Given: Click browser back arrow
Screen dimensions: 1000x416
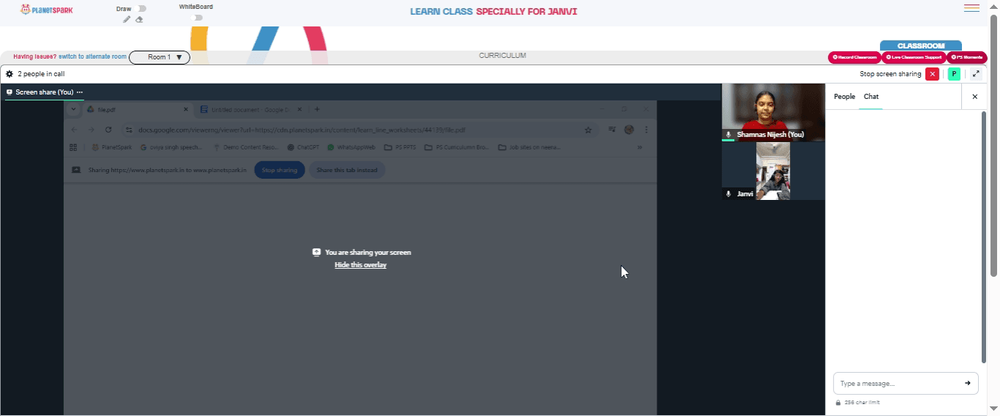Looking at the screenshot, I should point(74,130).
